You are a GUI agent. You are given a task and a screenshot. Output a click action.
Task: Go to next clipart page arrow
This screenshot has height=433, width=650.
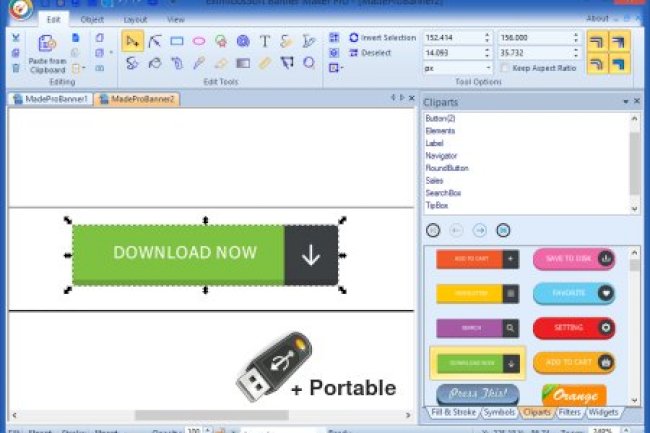pos(479,230)
